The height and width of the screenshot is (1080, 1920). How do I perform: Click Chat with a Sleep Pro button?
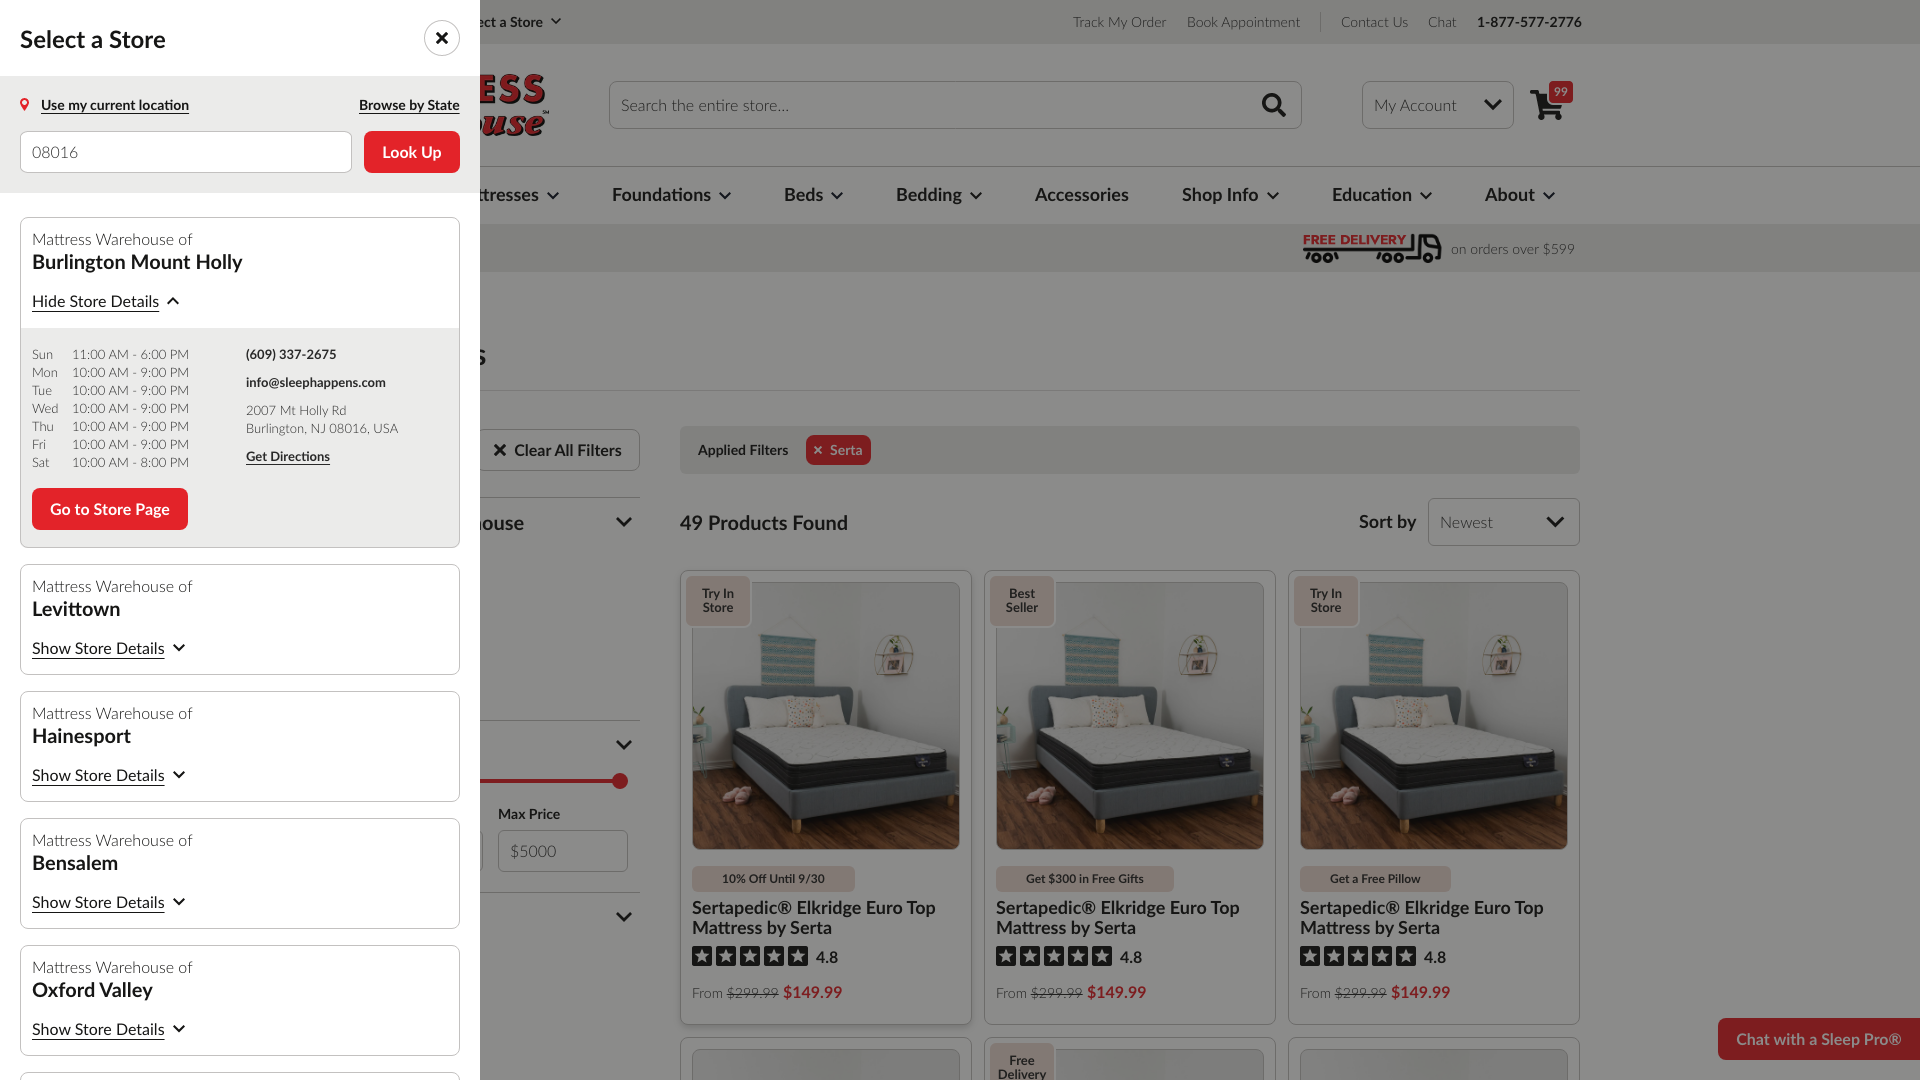pyautogui.click(x=1818, y=1039)
